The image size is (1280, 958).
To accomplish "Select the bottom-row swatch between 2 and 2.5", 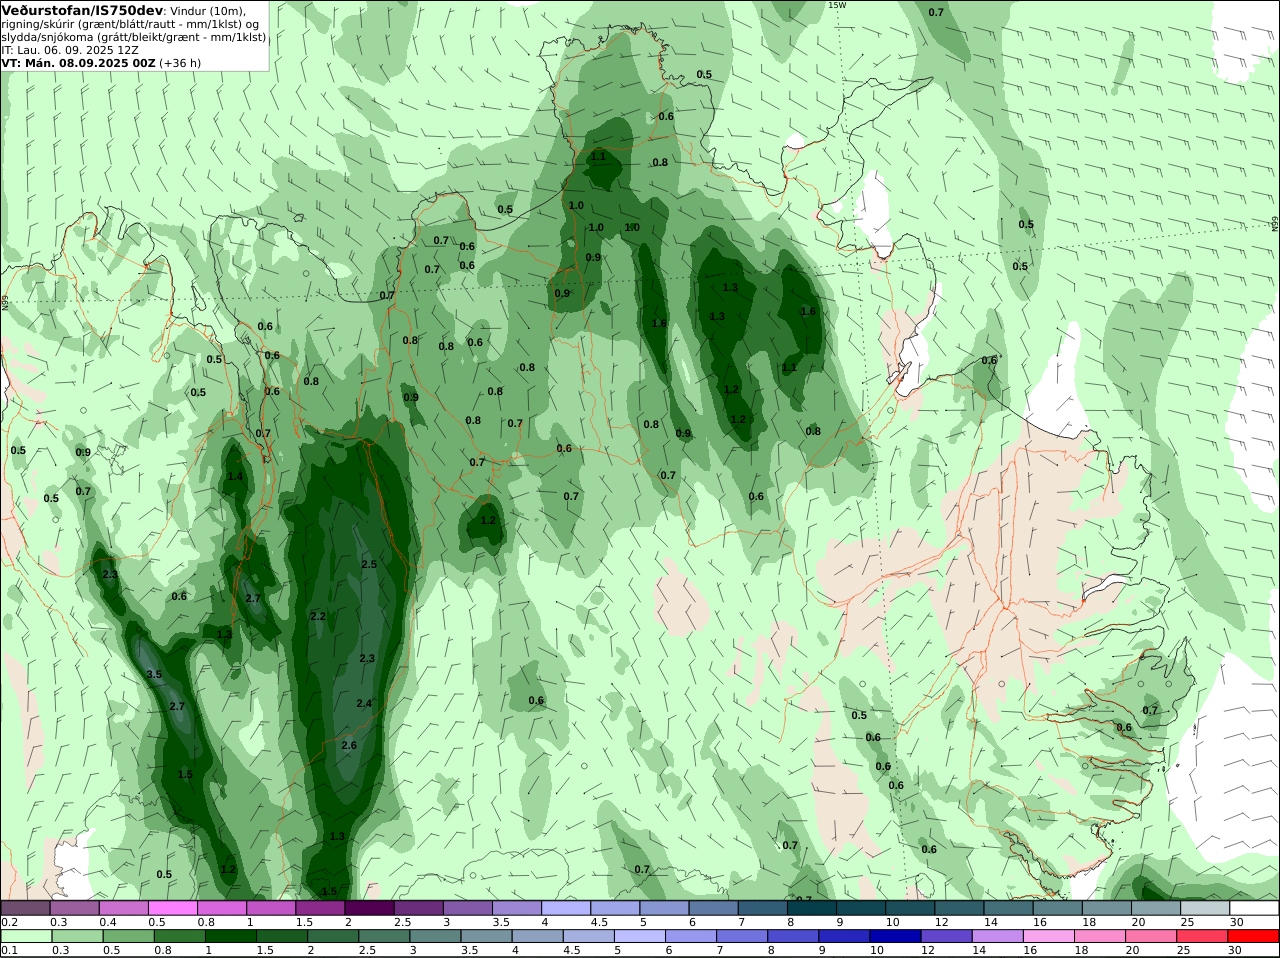I will click(x=331, y=937).
